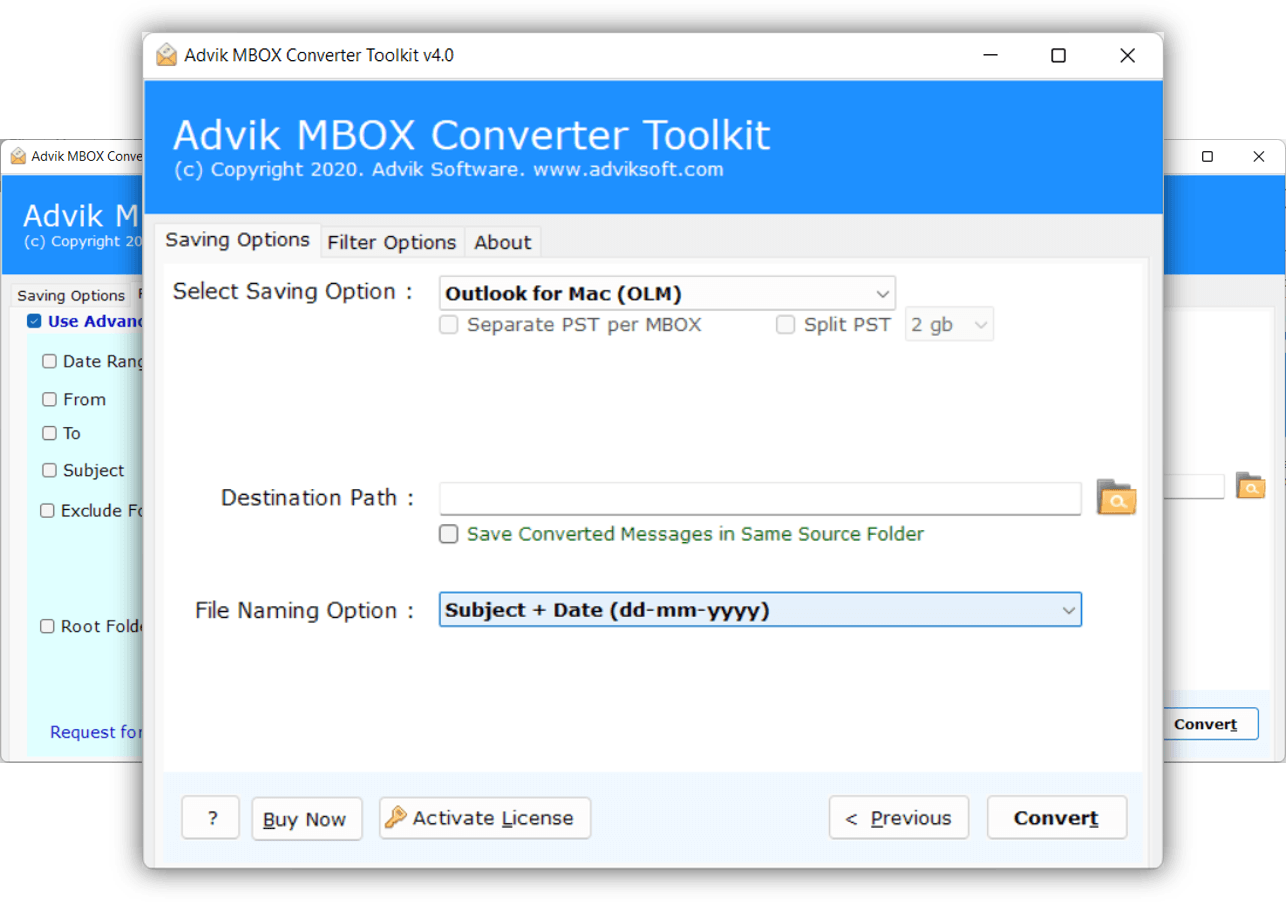Click the Buy Now button
Image resolution: width=1286 pixels, height=902 pixels.
pos(306,818)
